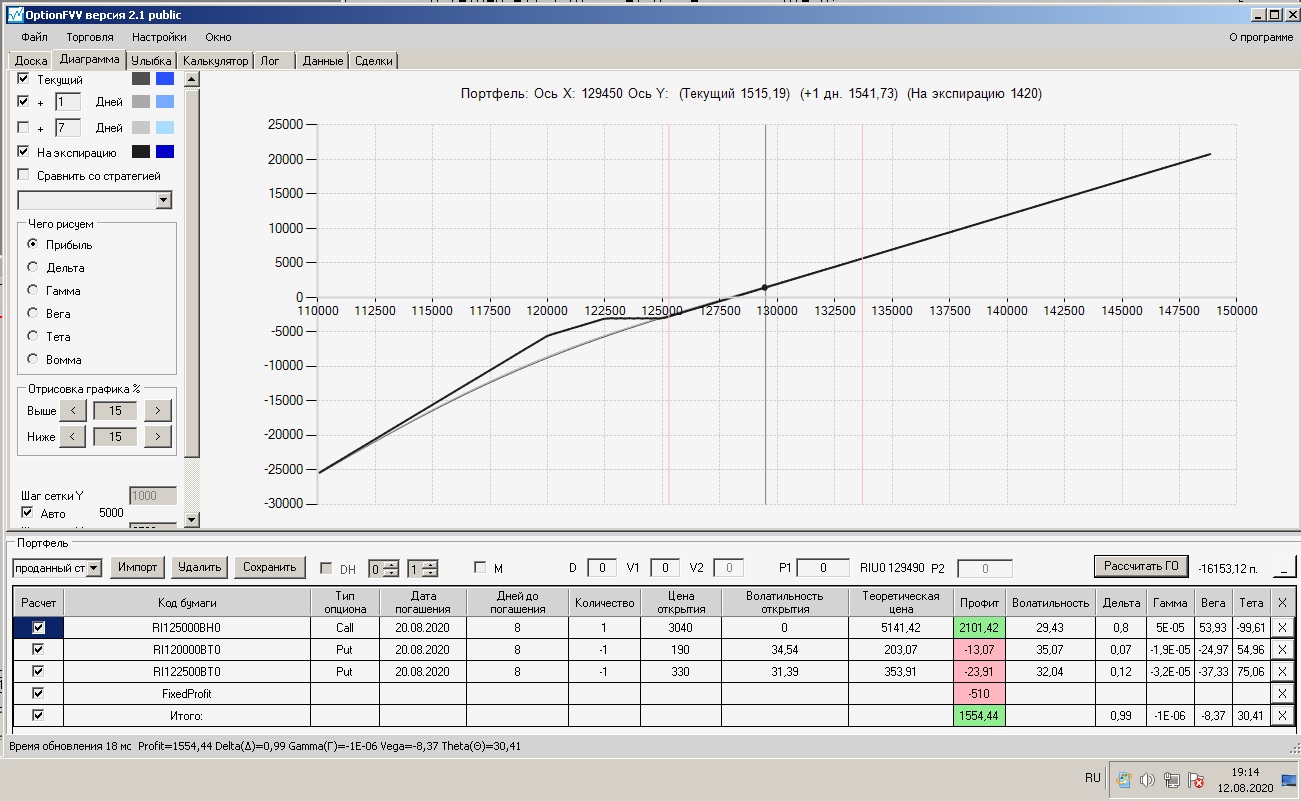Tick the M checkbox in portfolio toolbar
Screen dimensions: 1301x801
click(x=480, y=568)
